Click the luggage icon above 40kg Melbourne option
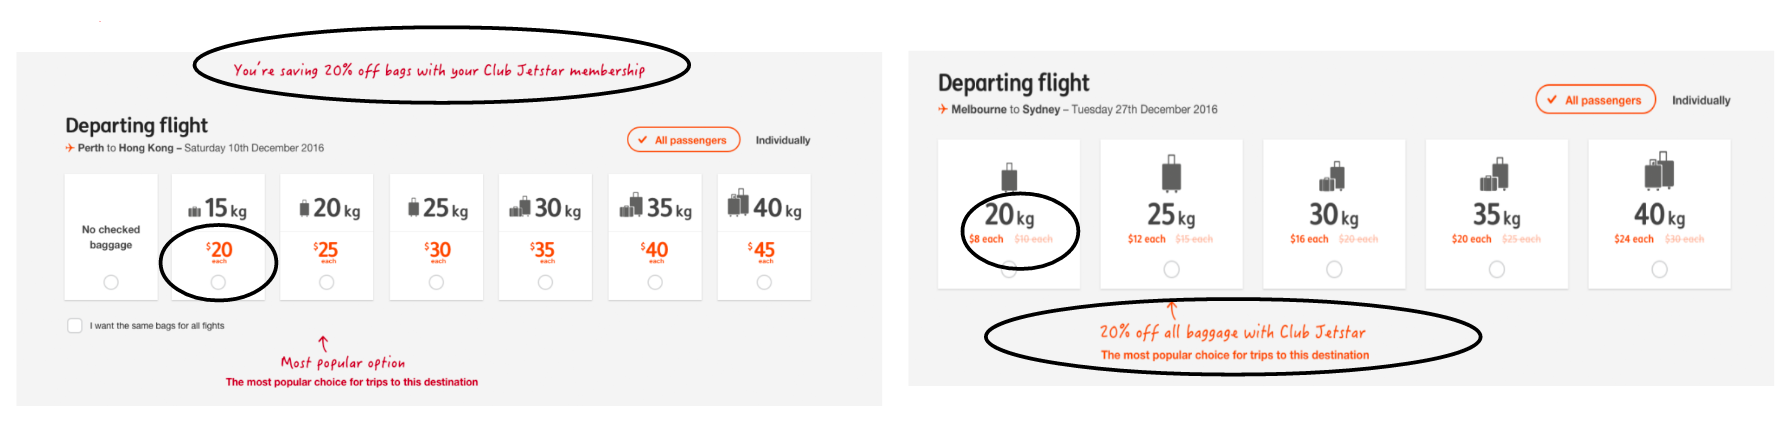The width and height of the screenshot is (1790, 428). [x=1659, y=172]
